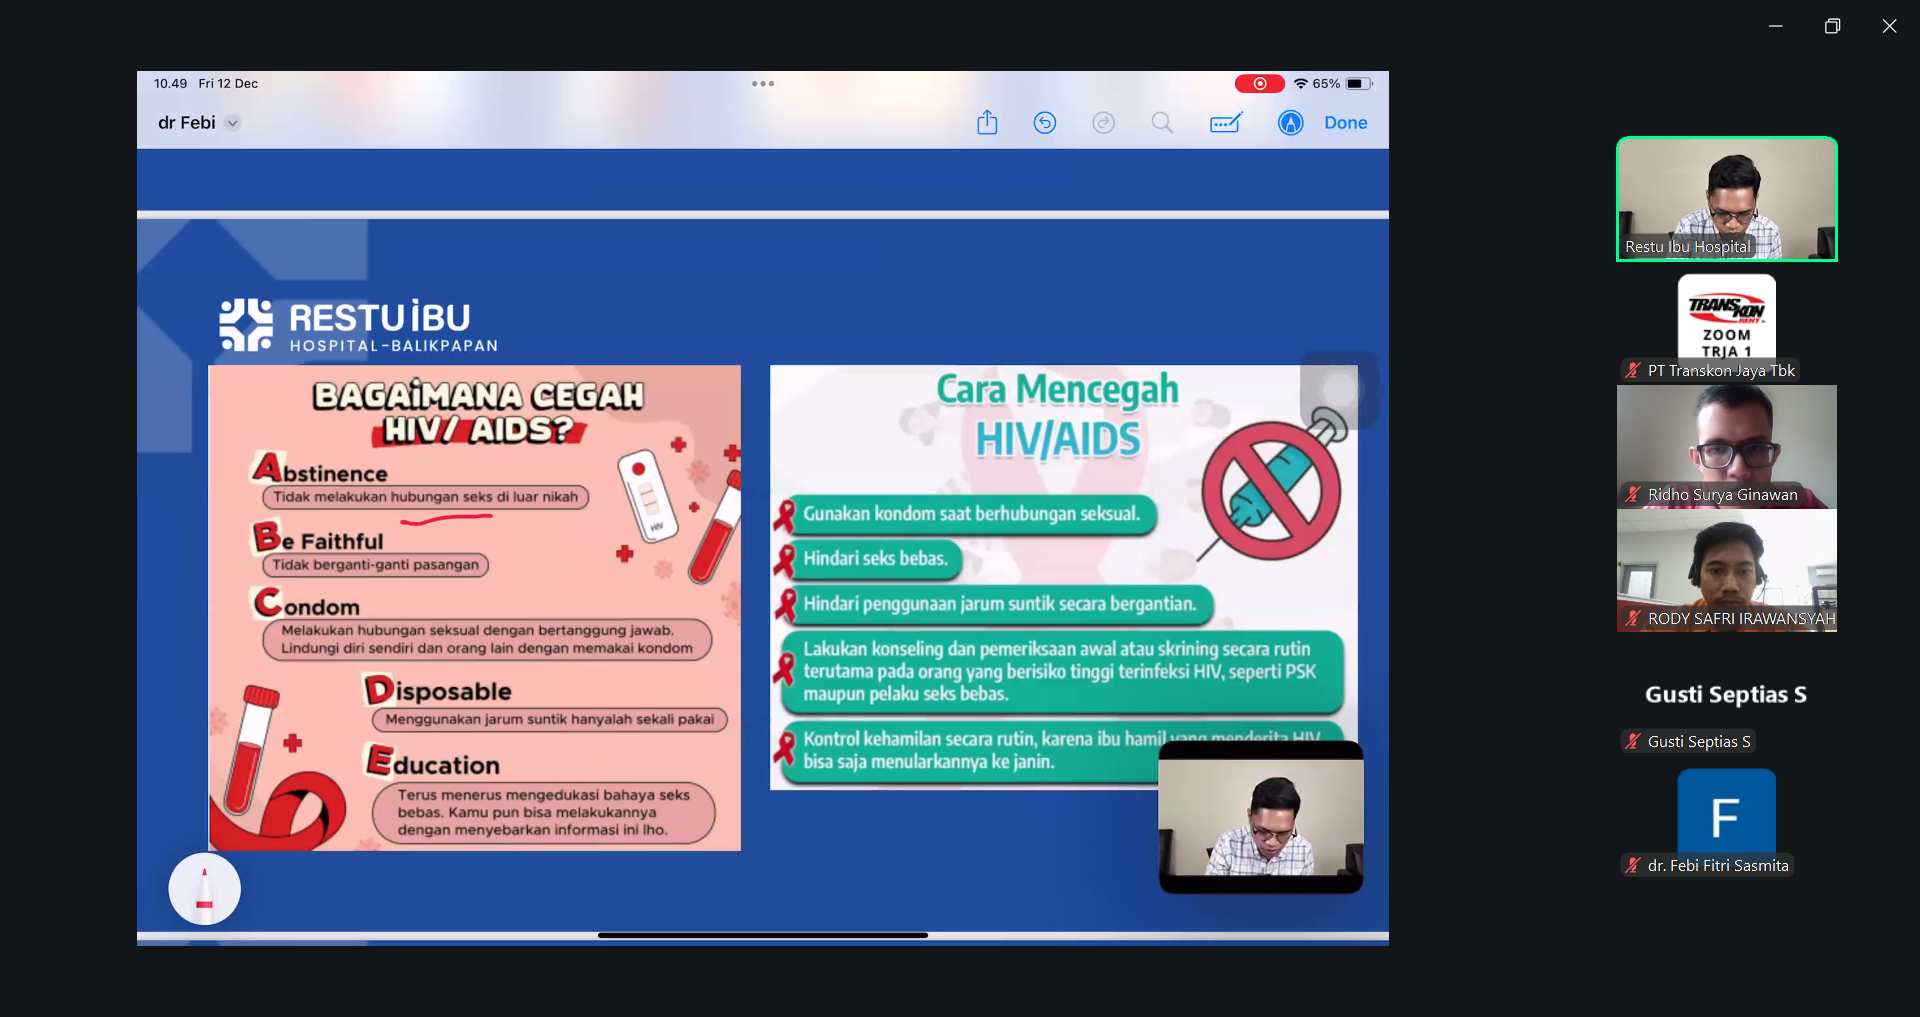This screenshot has width=1920, height=1017.
Task: Click the muted microphone icon beside Ridho Surya Ginawan
Action: pyautogui.click(x=1633, y=495)
